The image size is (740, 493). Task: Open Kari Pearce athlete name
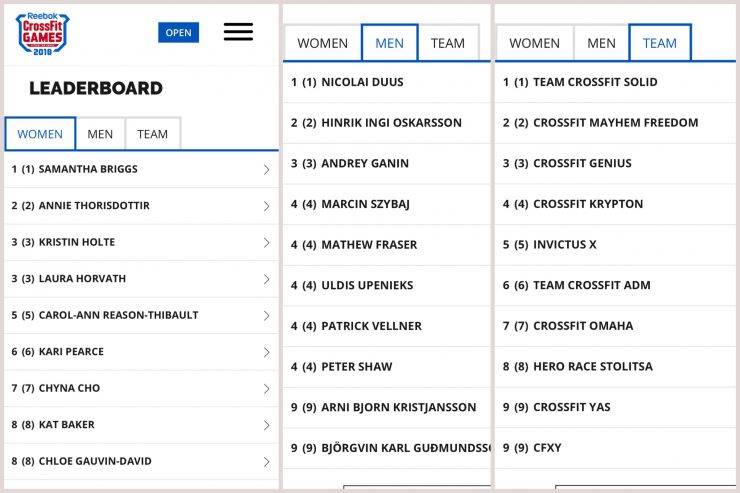71,351
